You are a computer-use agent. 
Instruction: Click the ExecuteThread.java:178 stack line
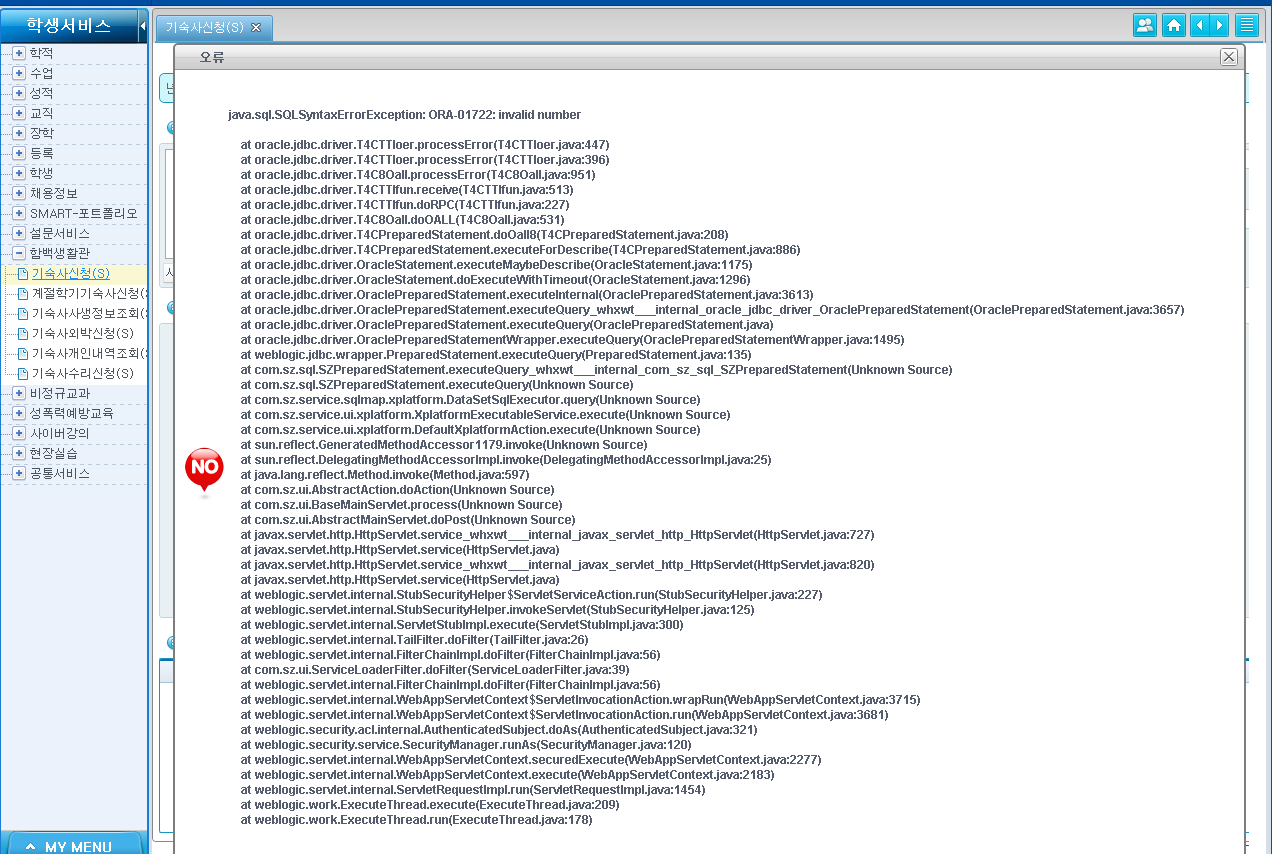point(416,820)
